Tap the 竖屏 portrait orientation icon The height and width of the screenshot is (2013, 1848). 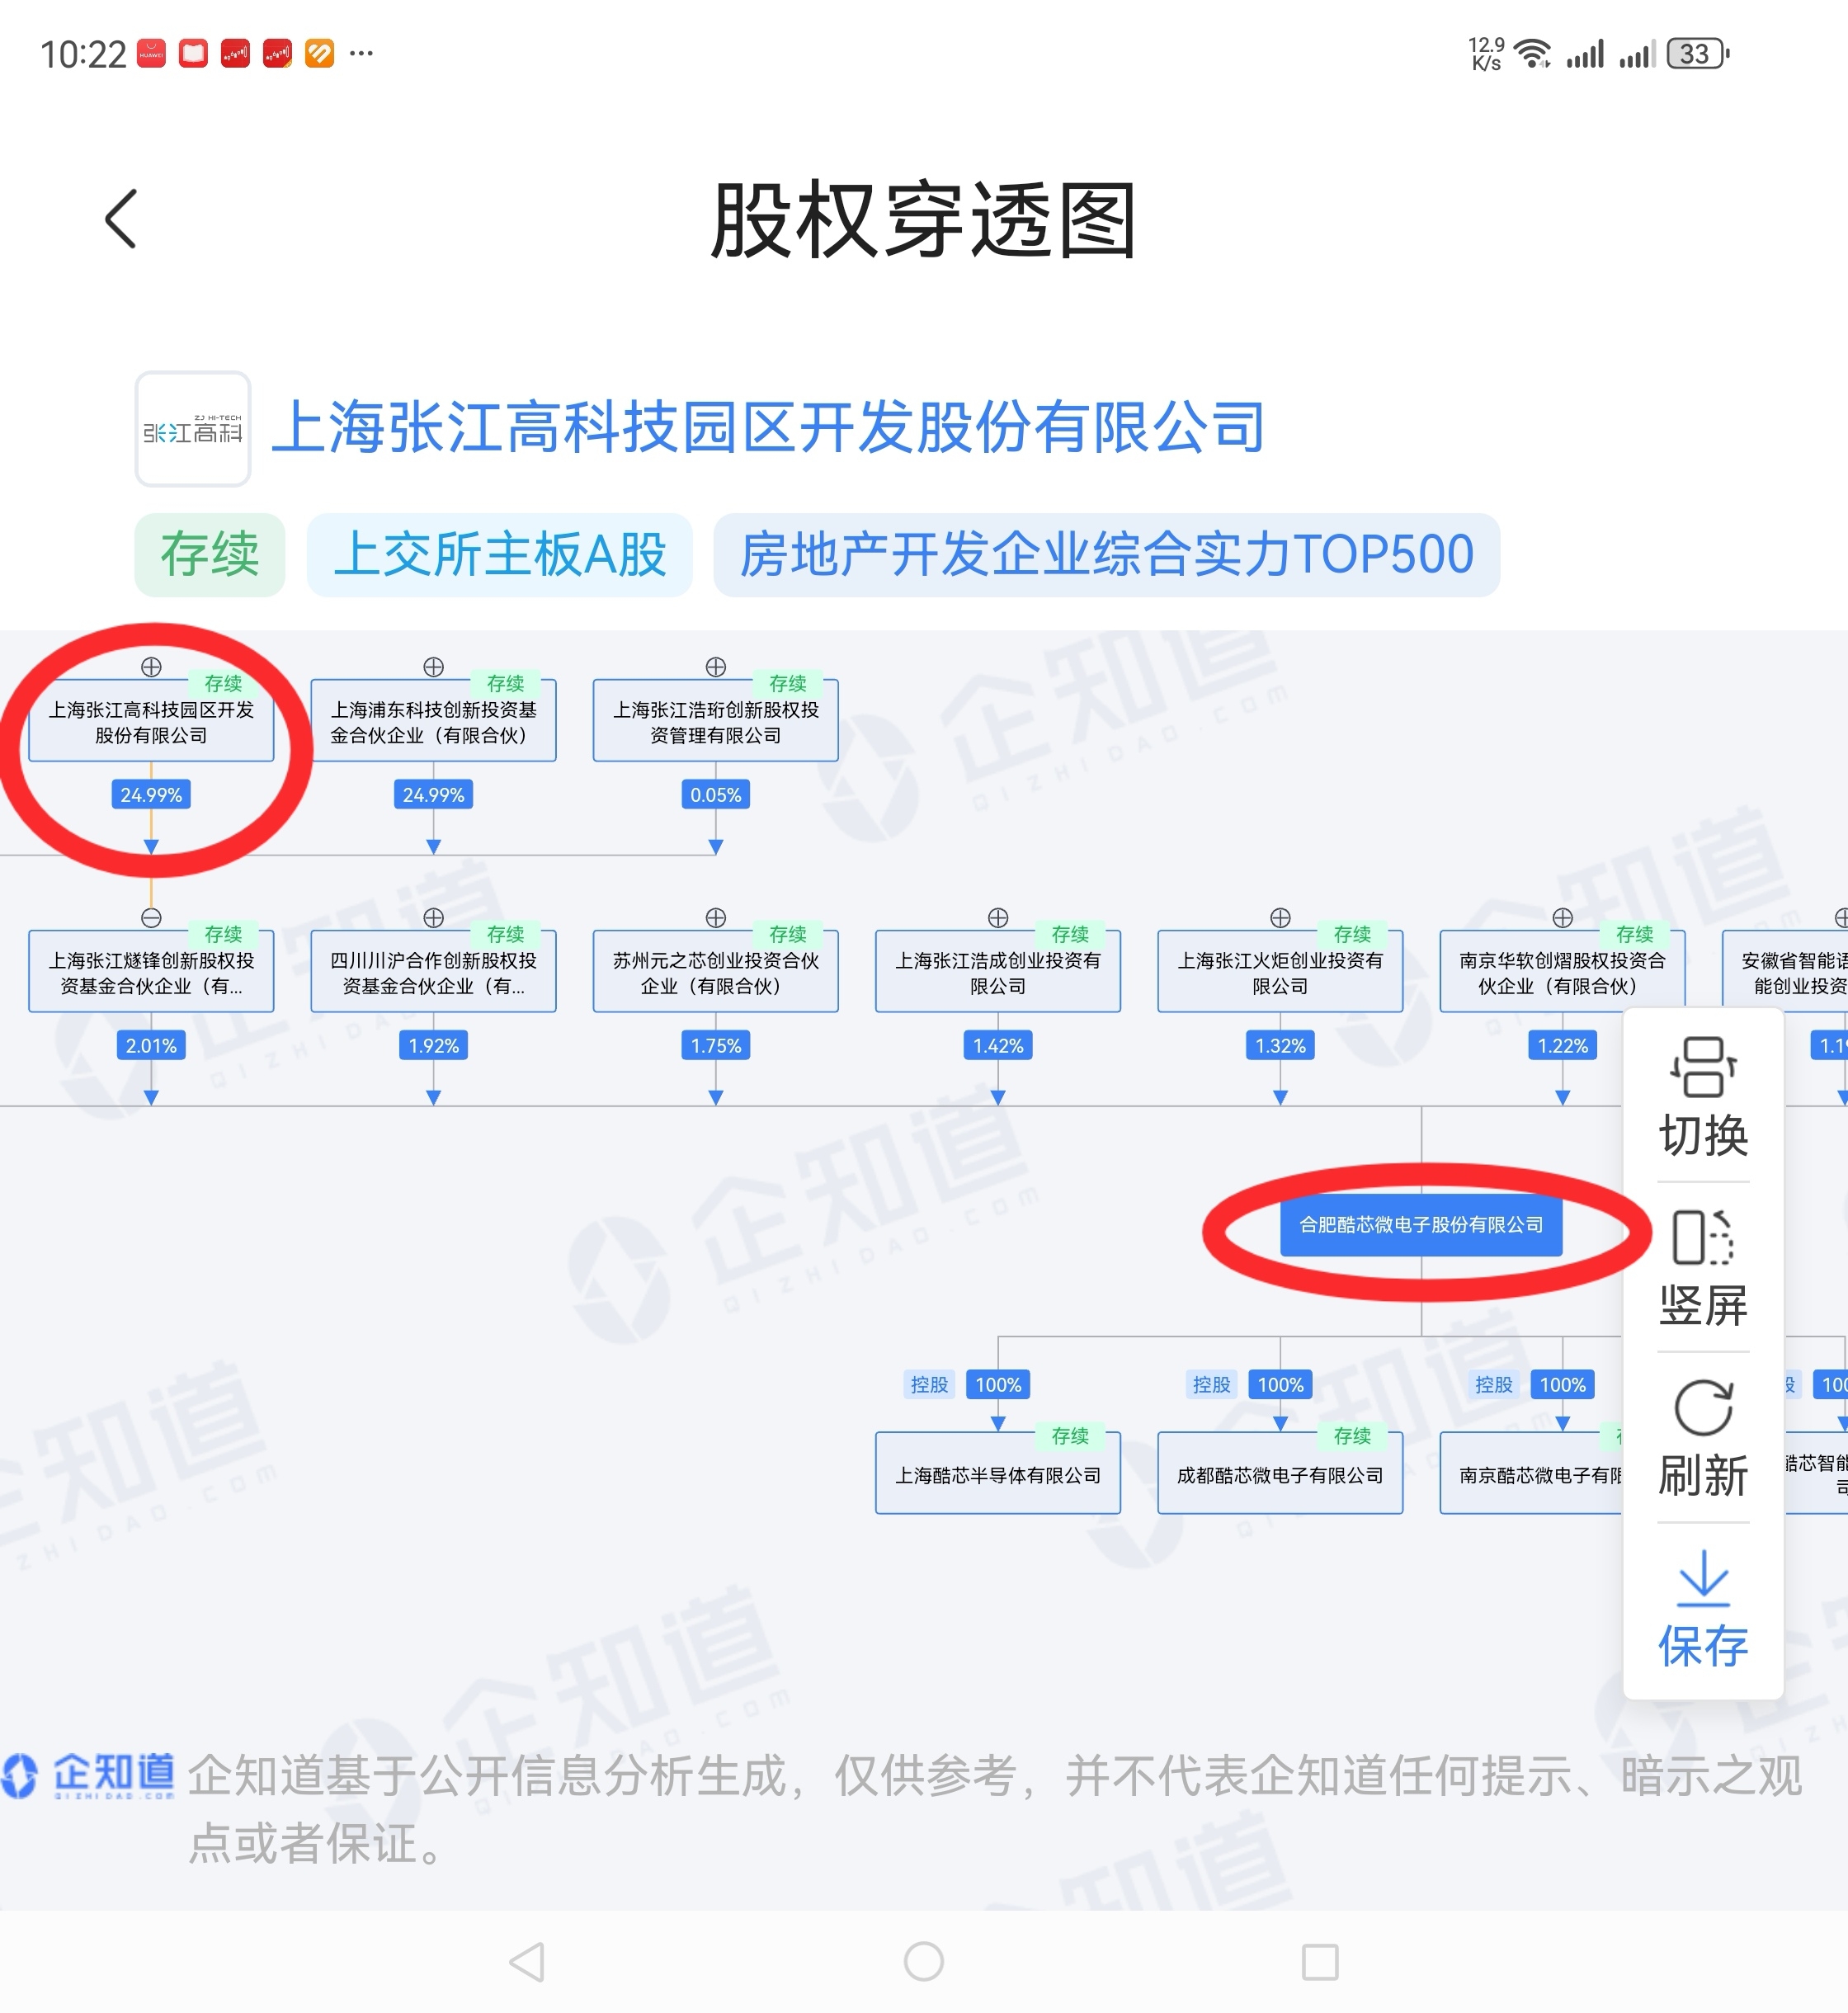[1702, 1238]
